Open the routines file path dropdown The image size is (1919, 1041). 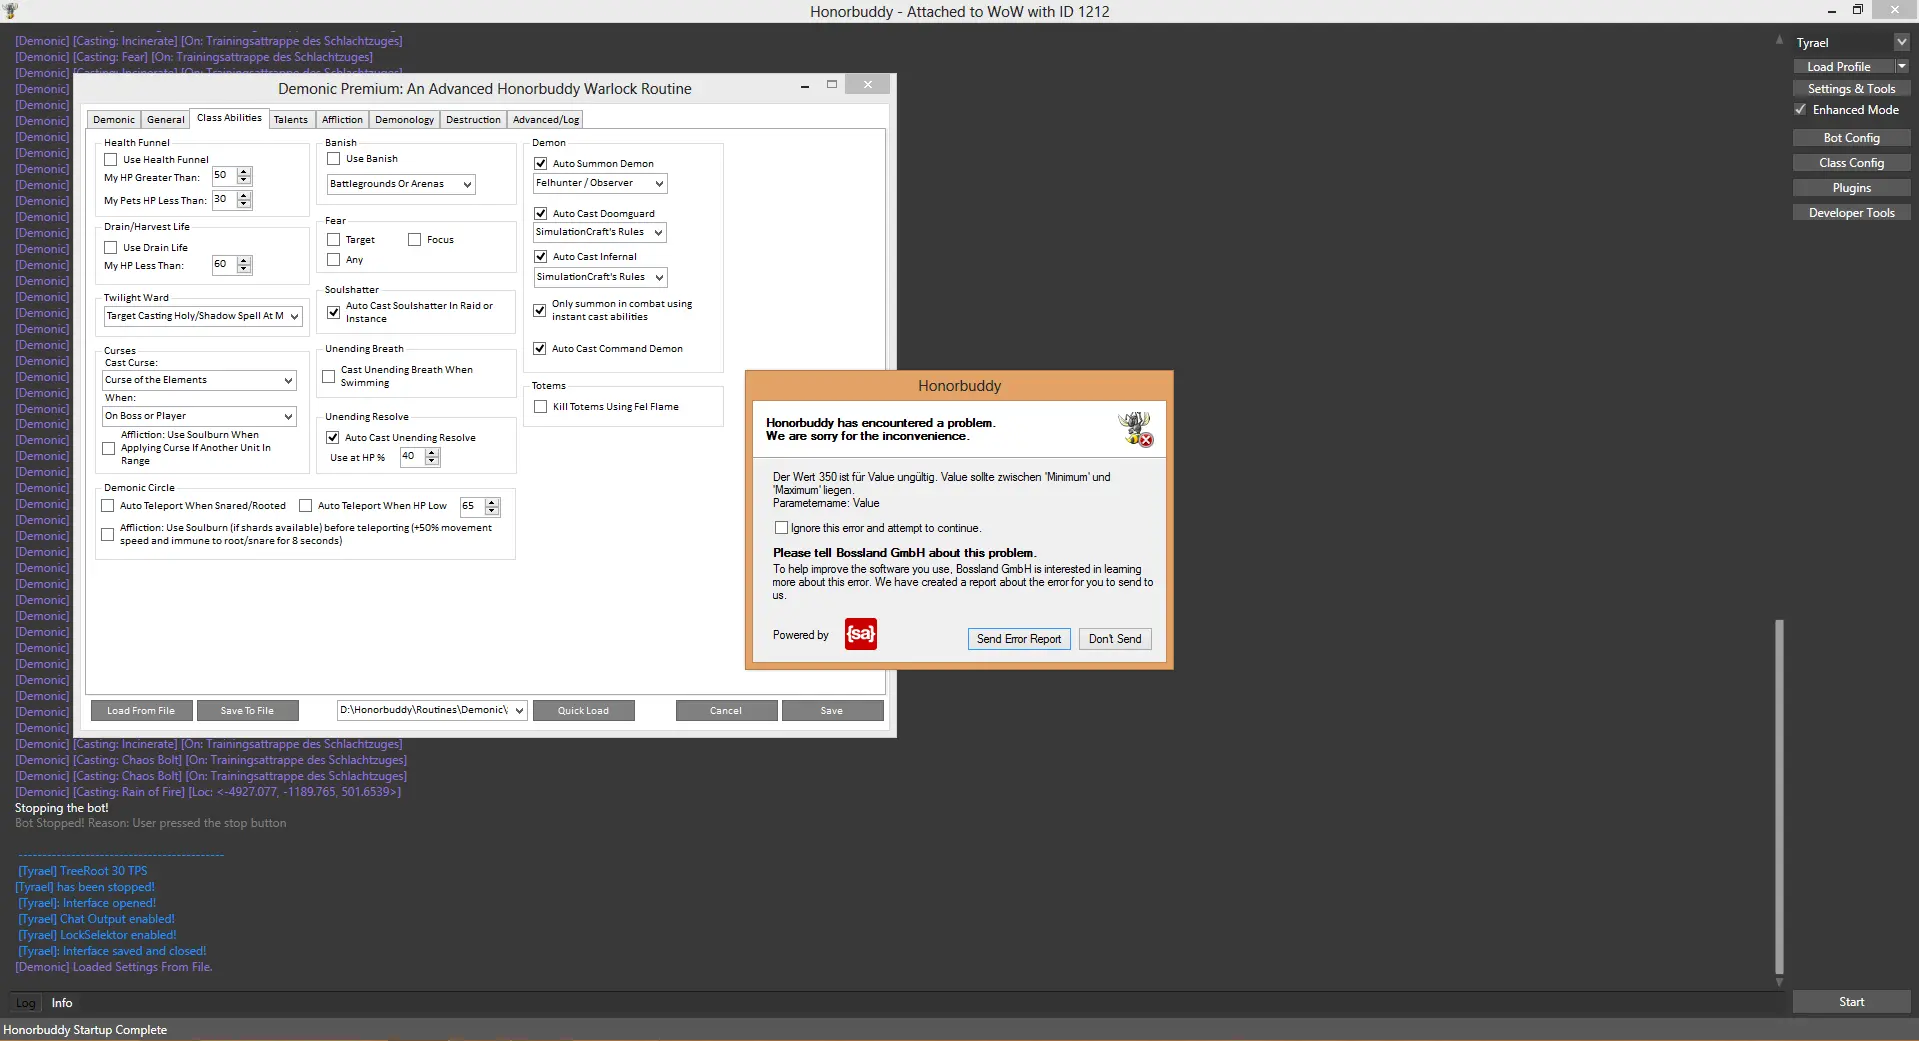432,710
